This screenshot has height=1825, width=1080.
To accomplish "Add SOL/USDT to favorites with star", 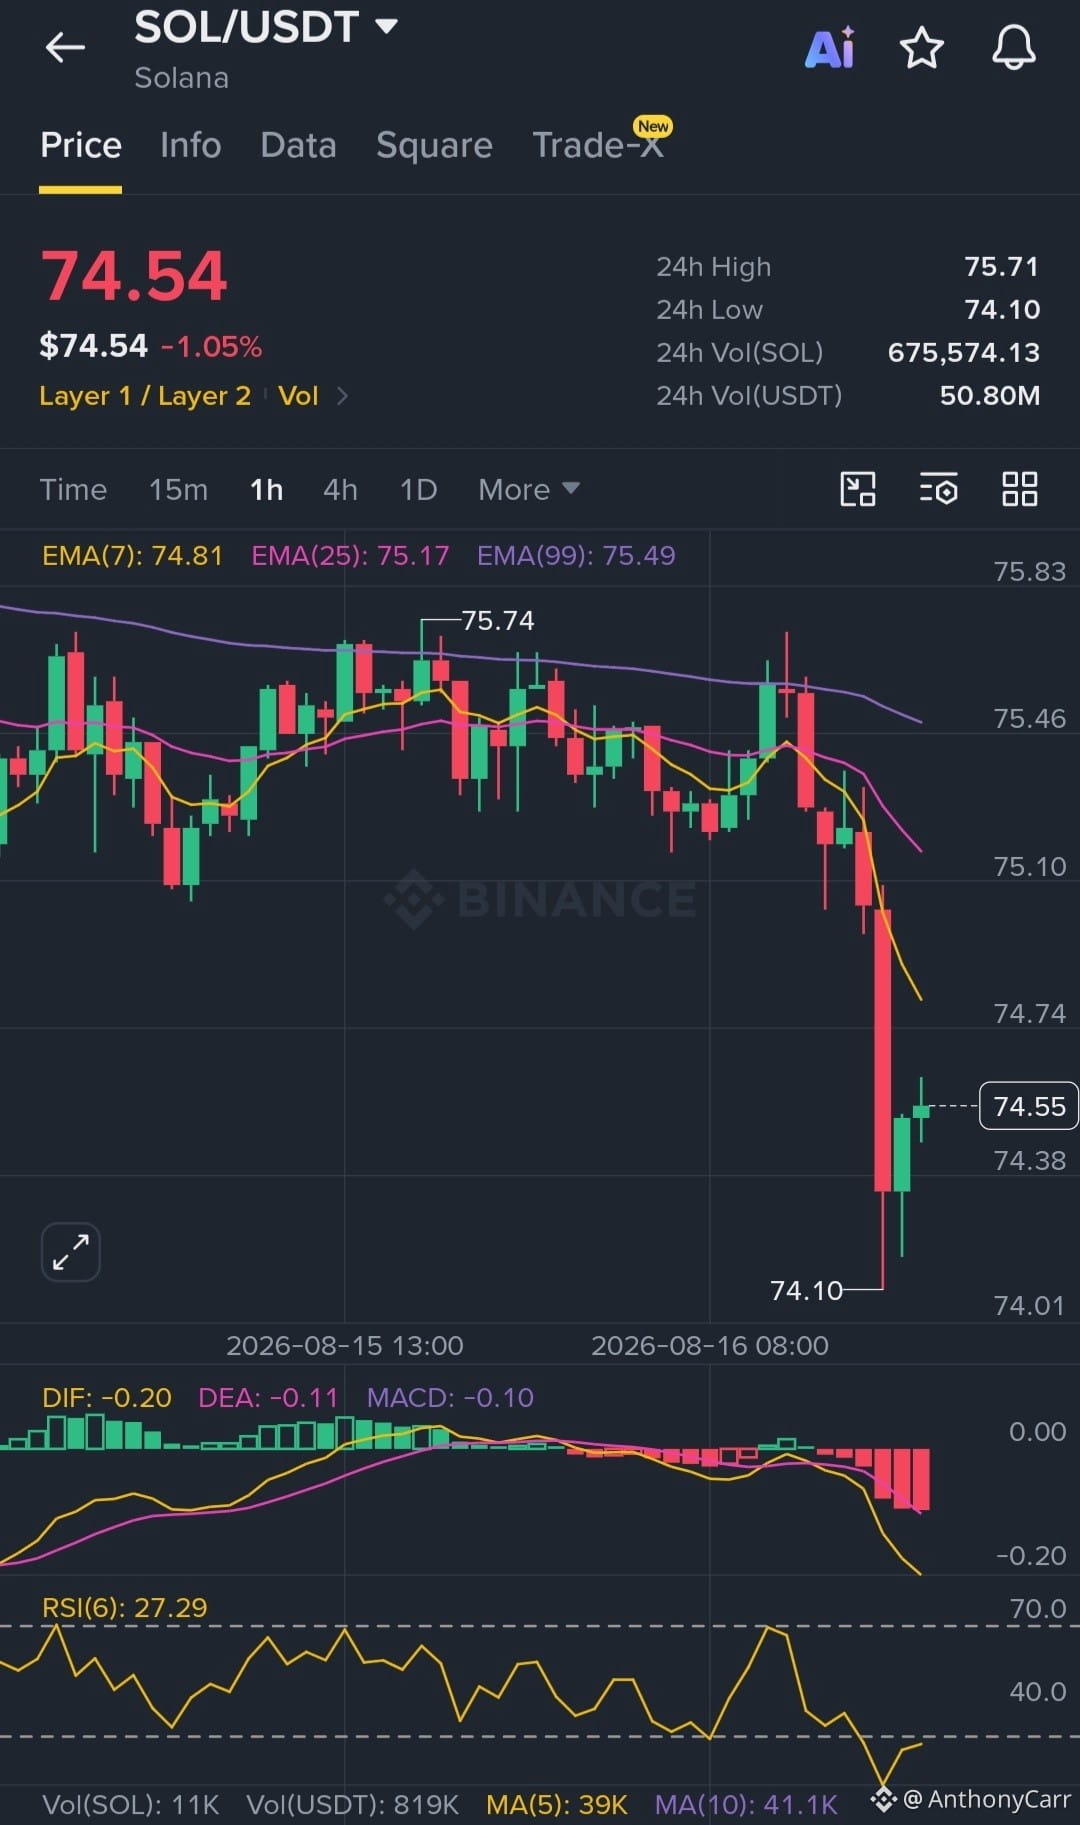I will [921, 47].
